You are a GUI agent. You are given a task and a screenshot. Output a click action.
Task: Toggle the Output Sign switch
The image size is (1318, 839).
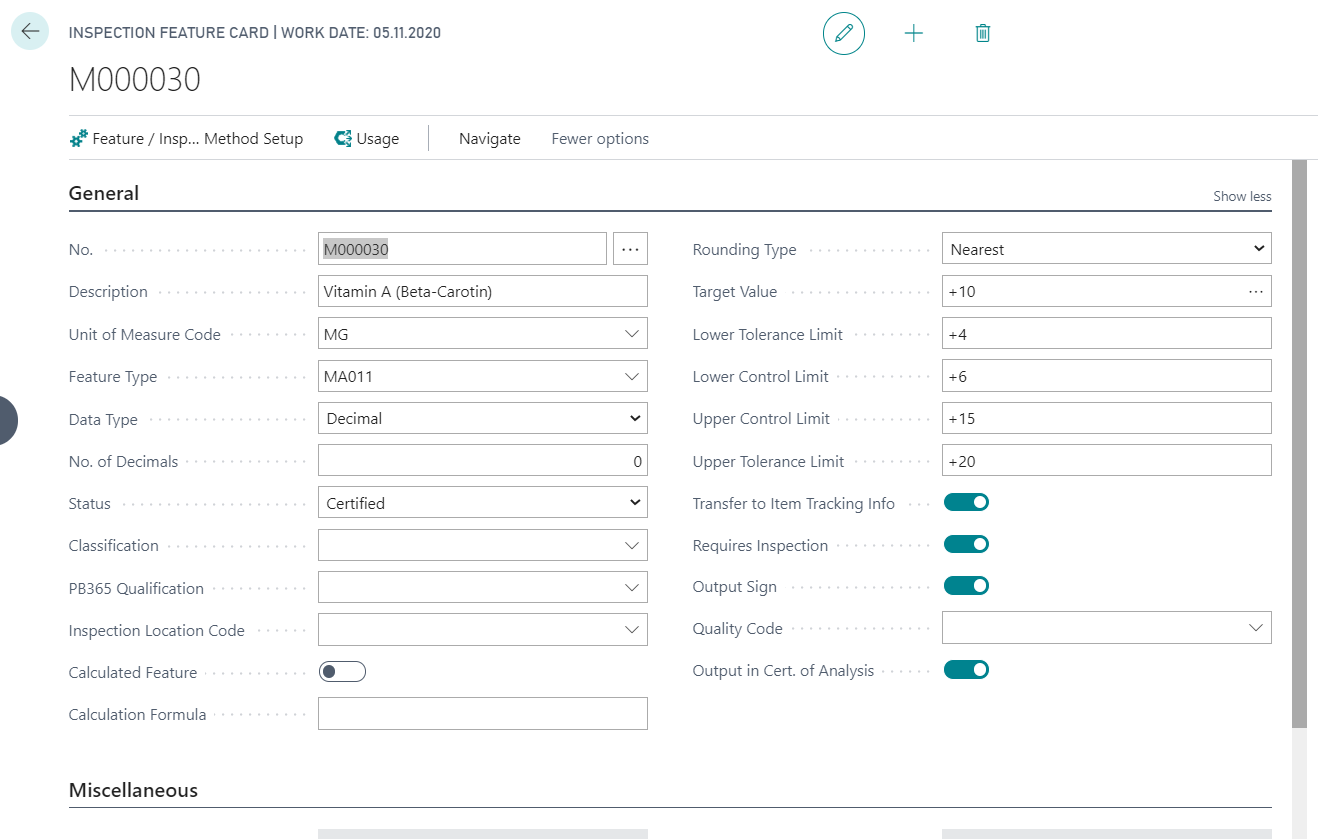(966, 586)
